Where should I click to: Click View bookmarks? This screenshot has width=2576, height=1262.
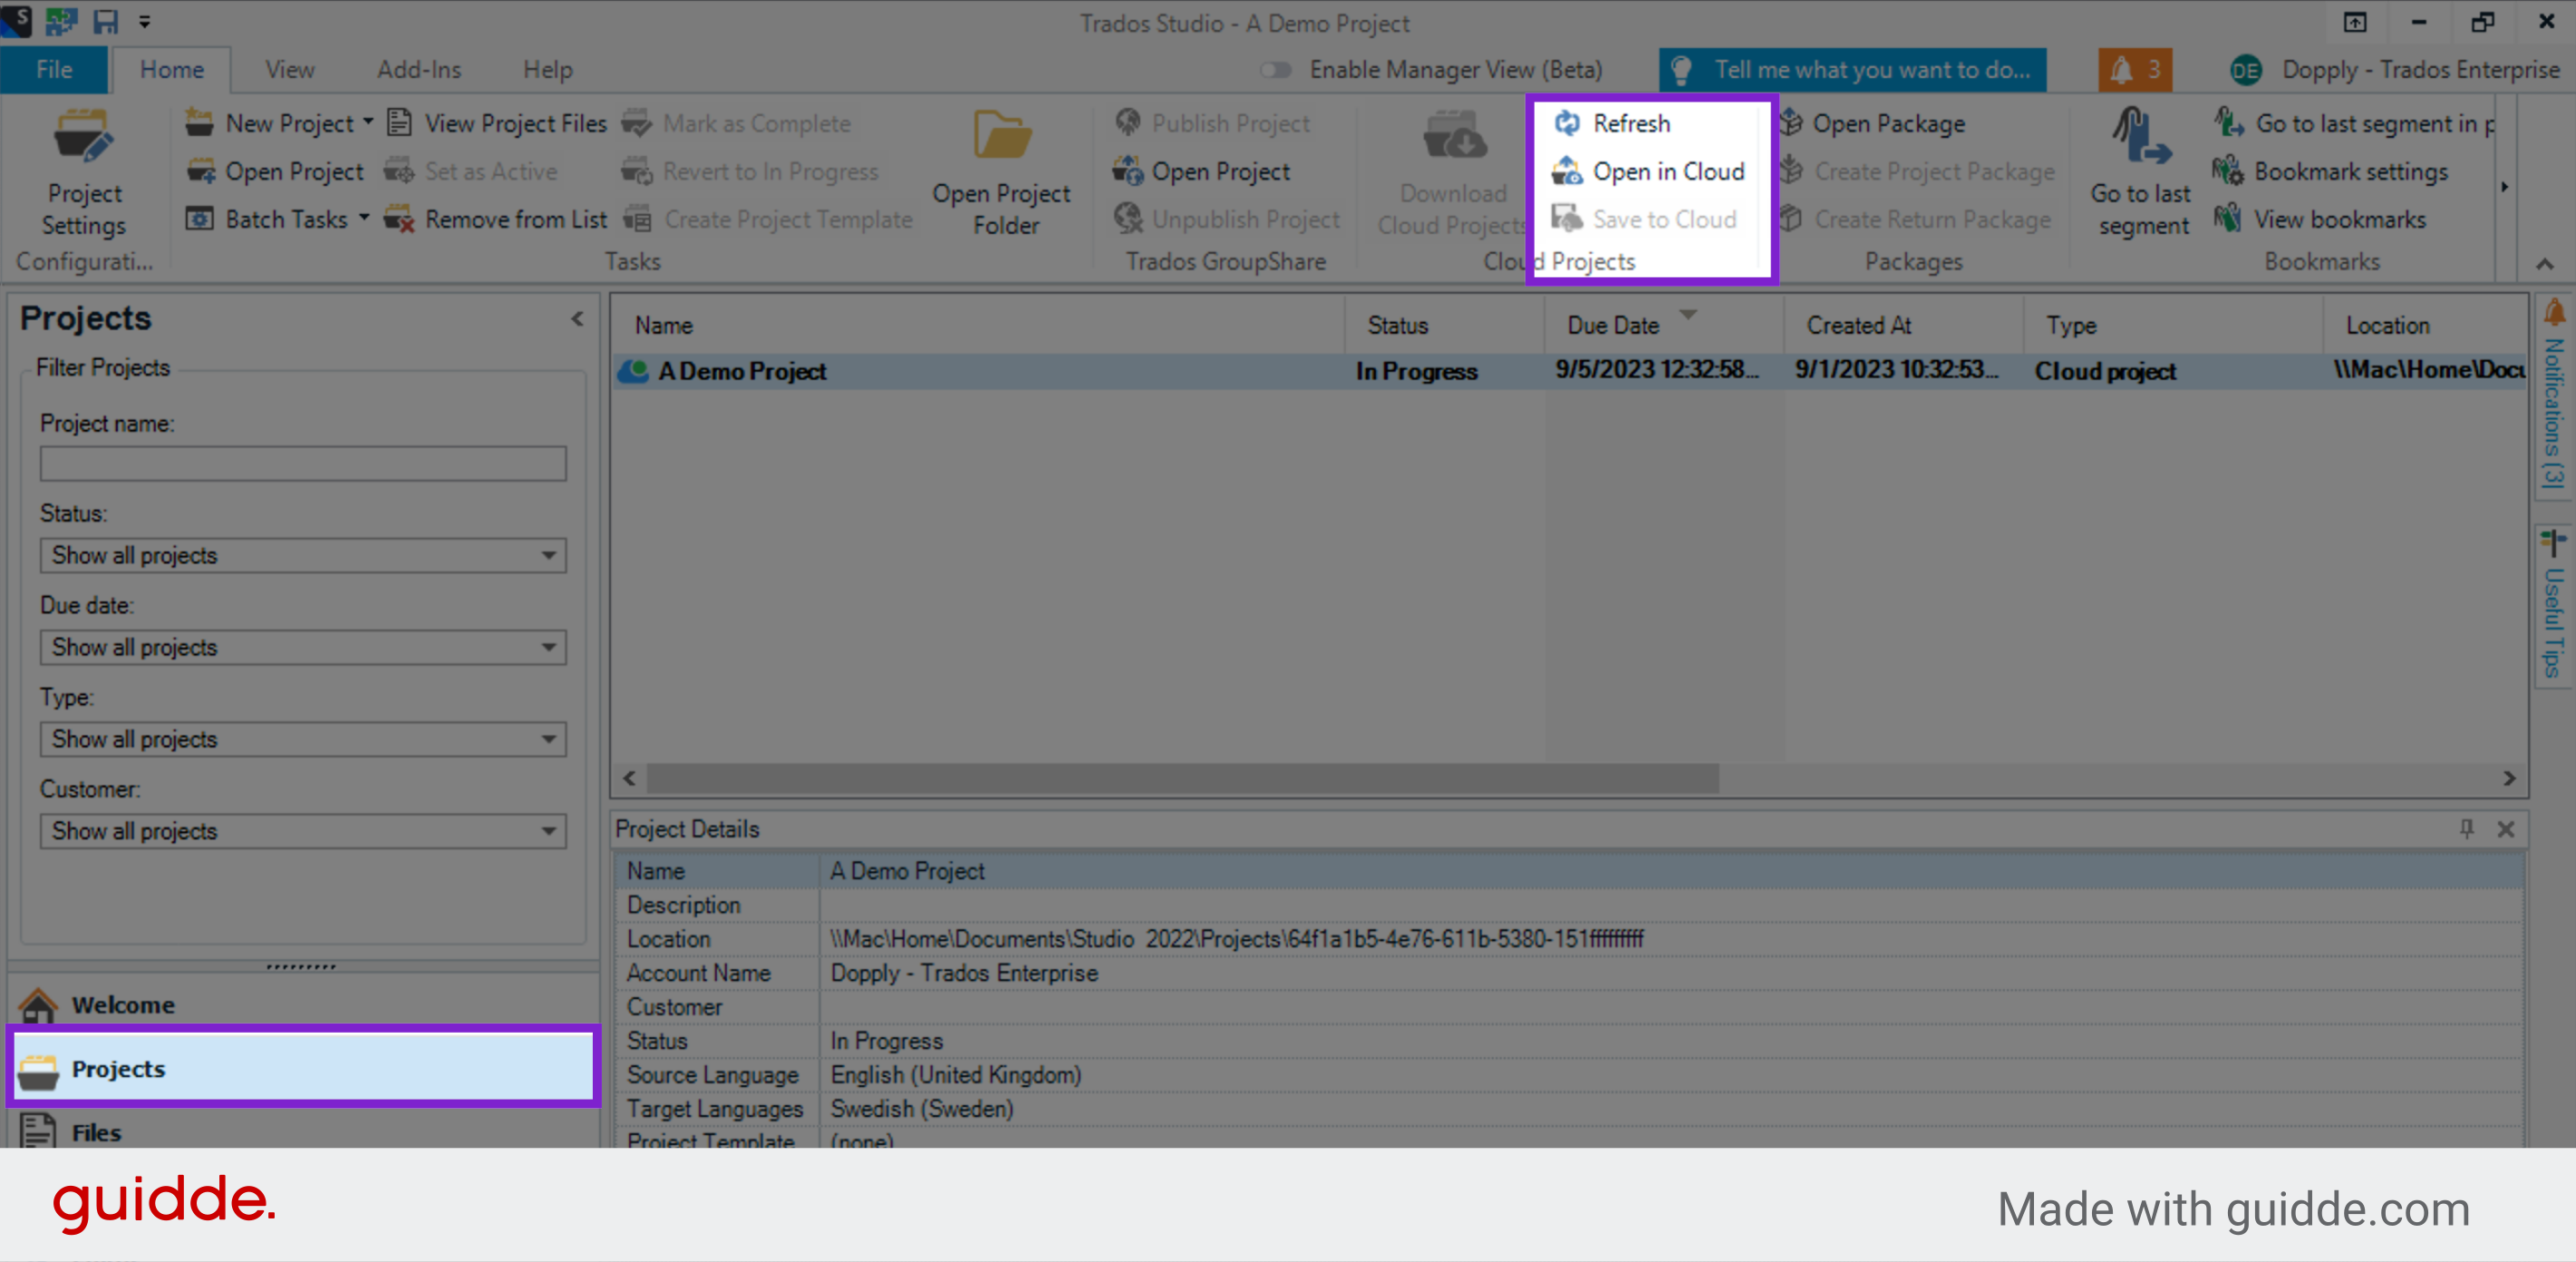click(x=2319, y=219)
